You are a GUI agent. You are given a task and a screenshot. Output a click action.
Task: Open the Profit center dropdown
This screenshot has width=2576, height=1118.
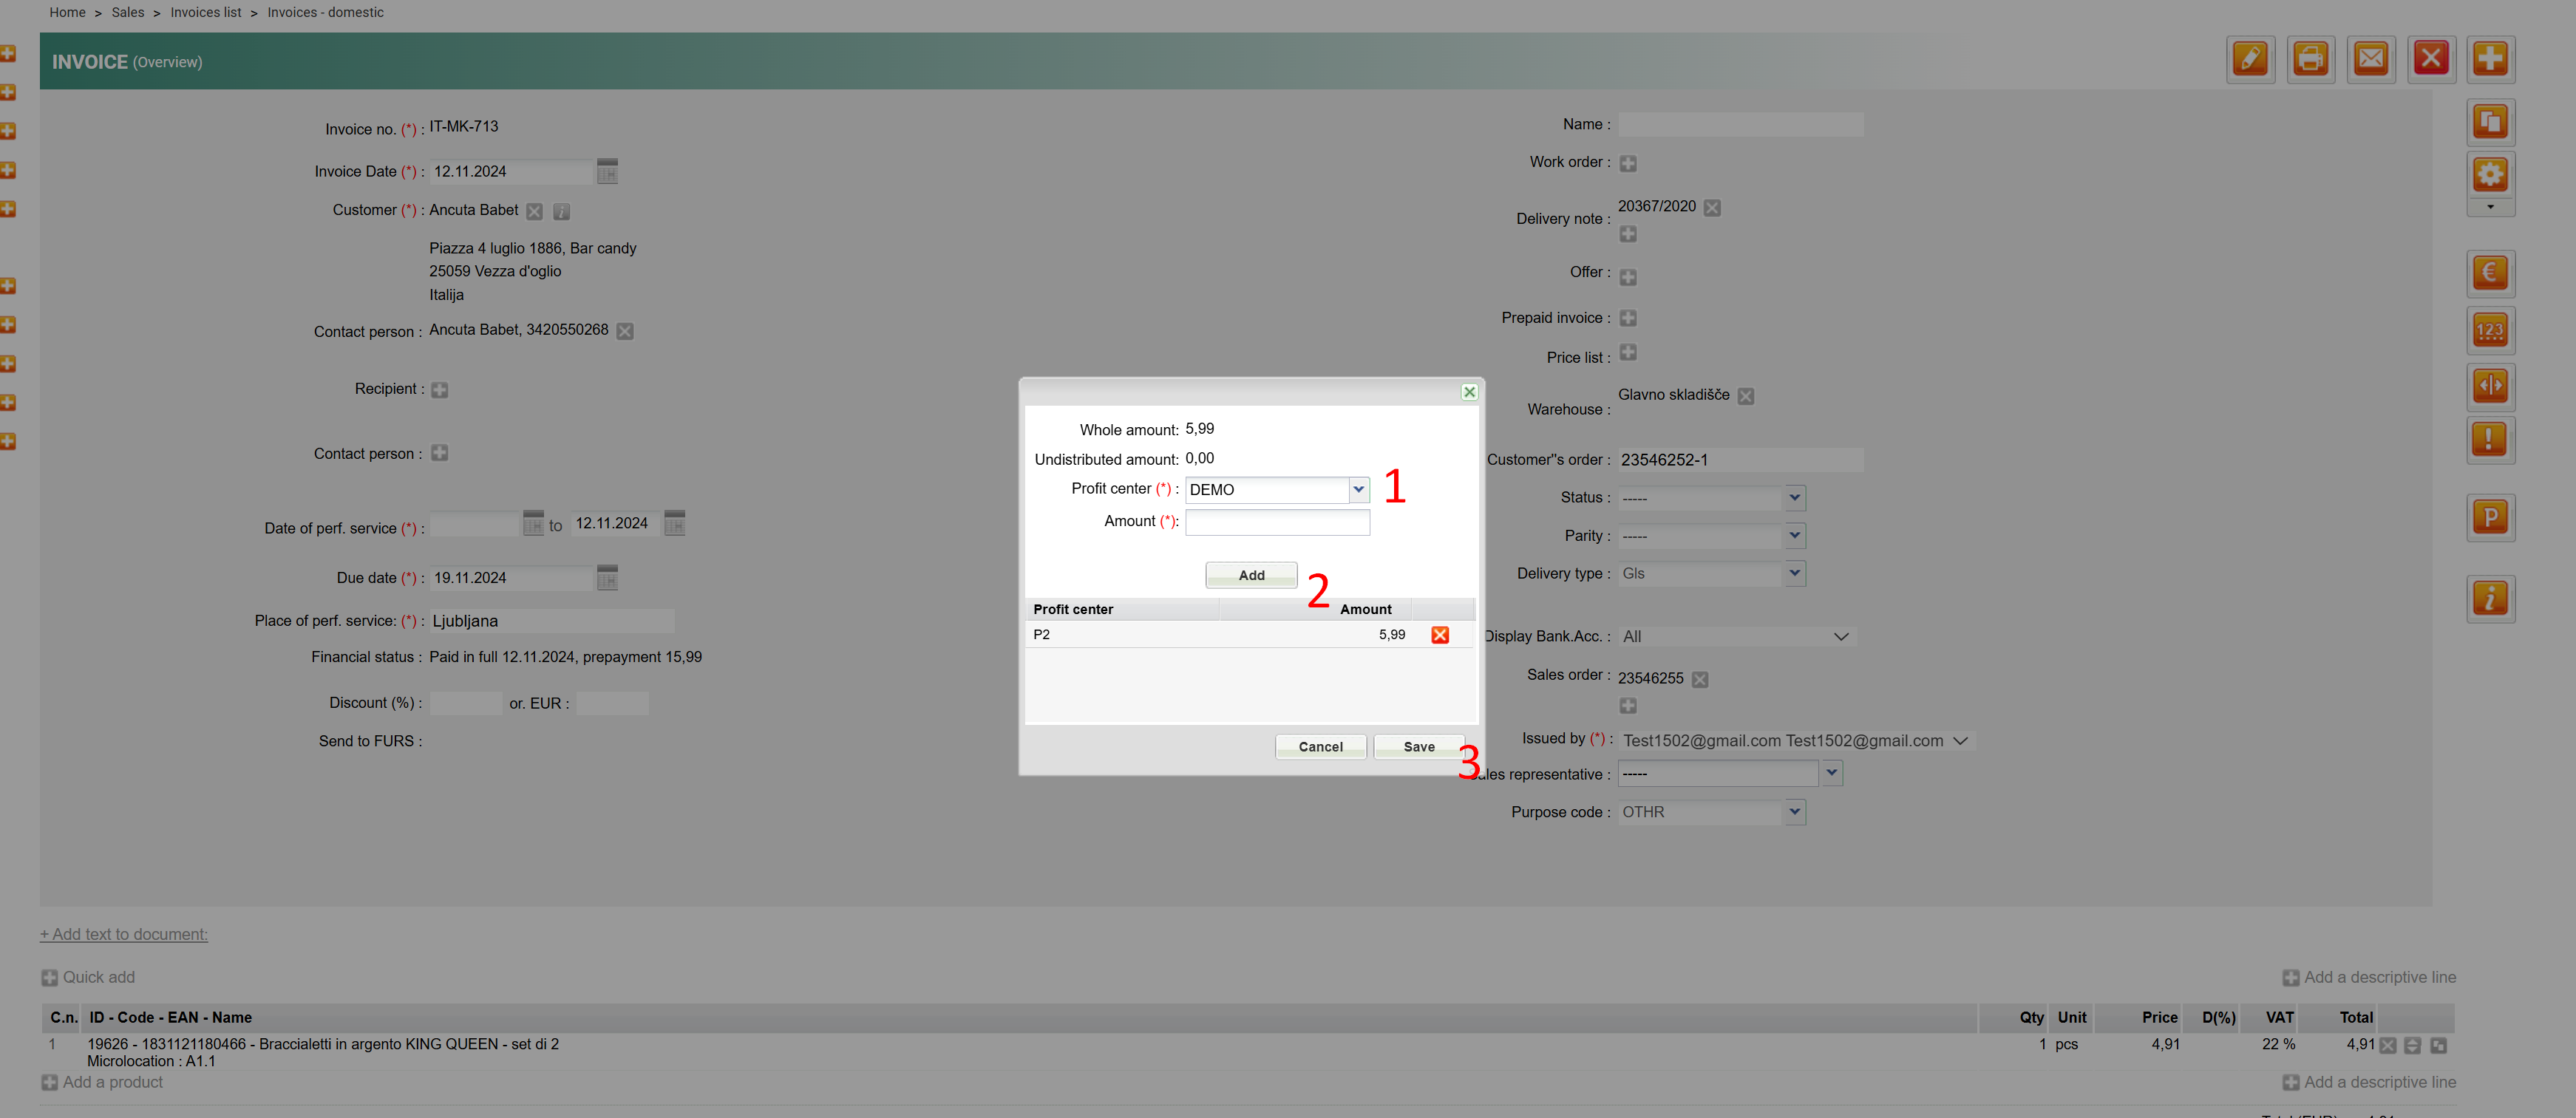click(x=1358, y=490)
